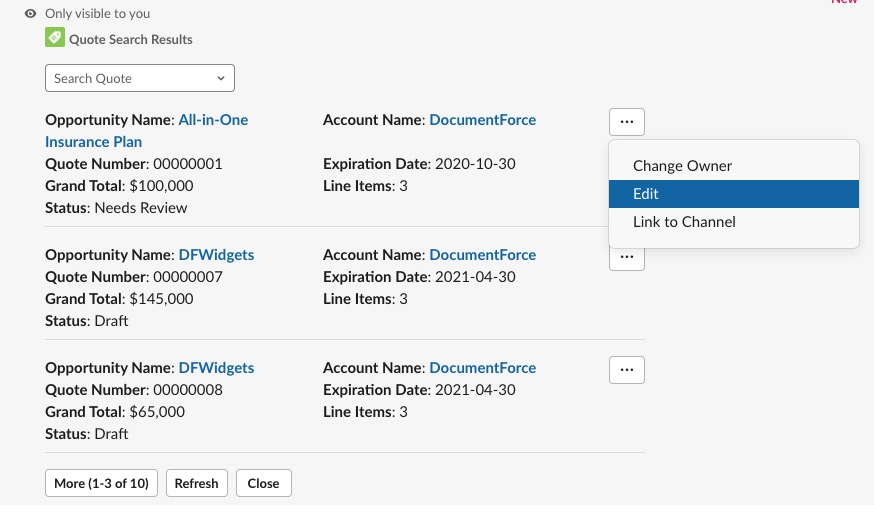Click the Quote Search Results heading
Image resolution: width=874 pixels, height=517 pixels.
(x=131, y=40)
